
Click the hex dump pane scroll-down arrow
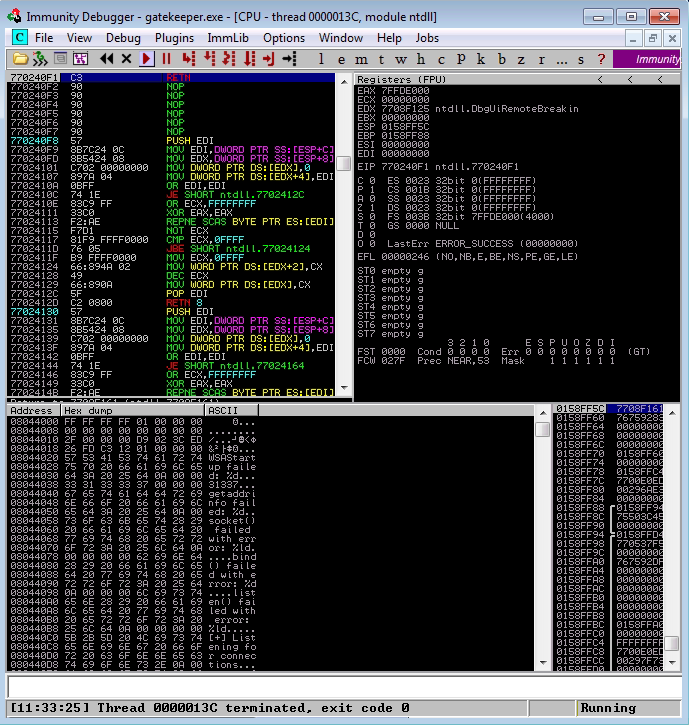[543, 663]
